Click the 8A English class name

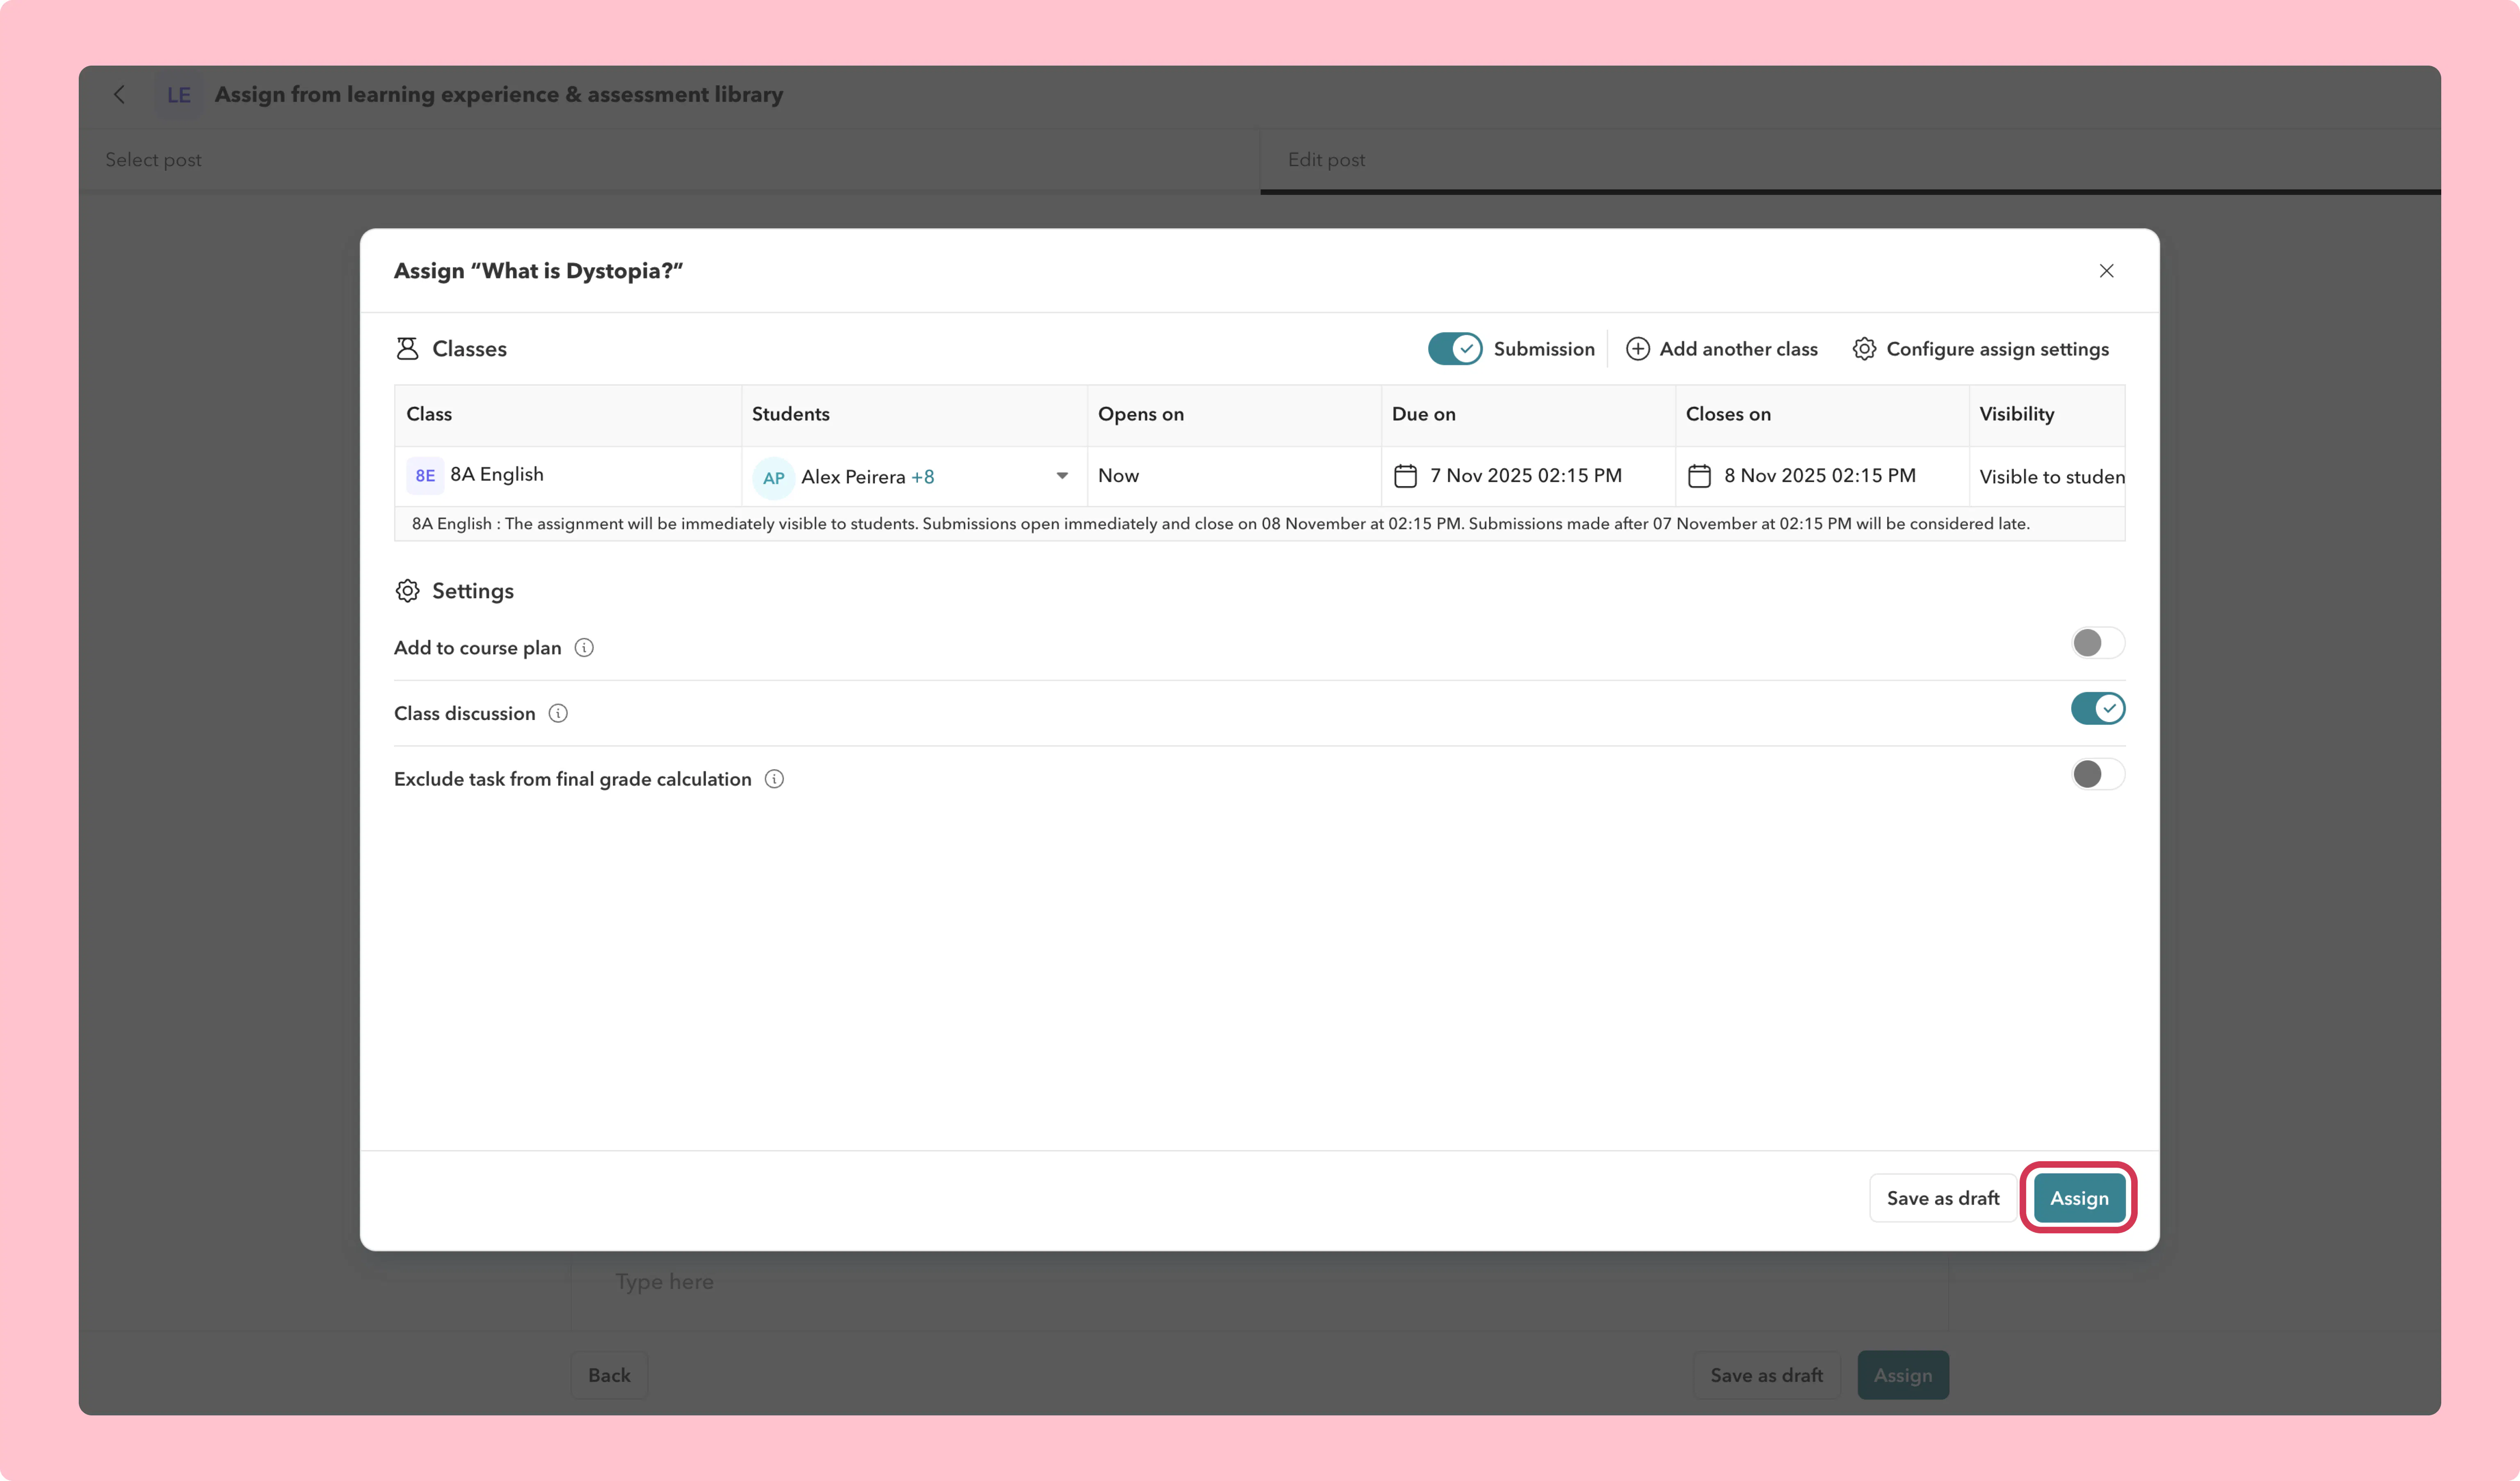tap(497, 474)
